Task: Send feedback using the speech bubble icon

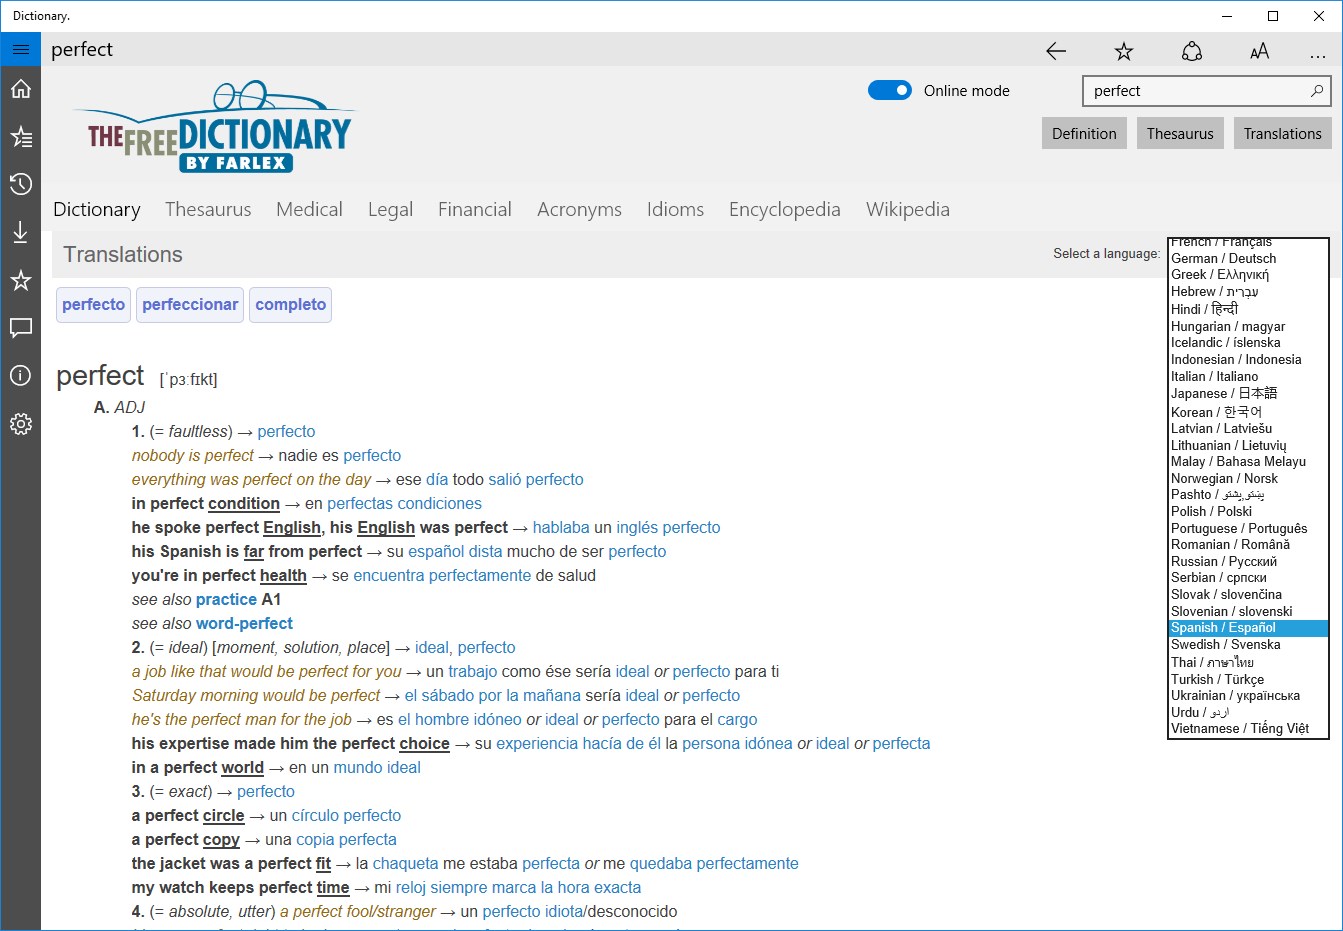Action: point(20,328)
